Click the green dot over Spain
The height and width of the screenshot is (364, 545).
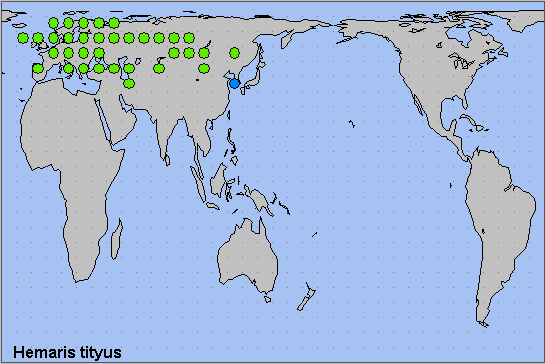click(x=38, y=68)
